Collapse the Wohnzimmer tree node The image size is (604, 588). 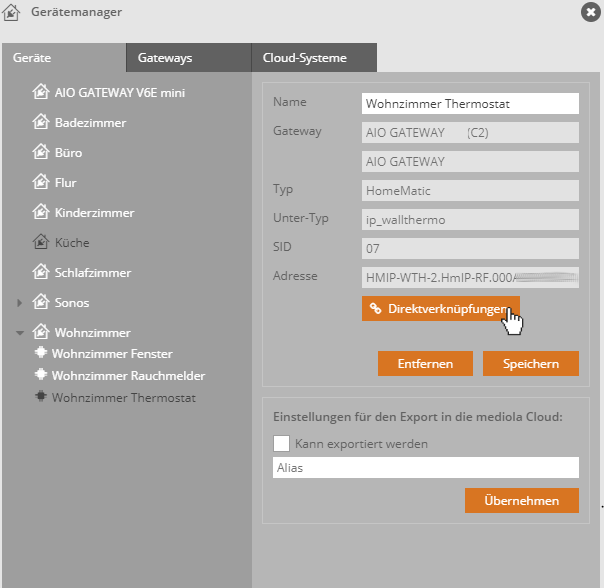pos(19,333)
